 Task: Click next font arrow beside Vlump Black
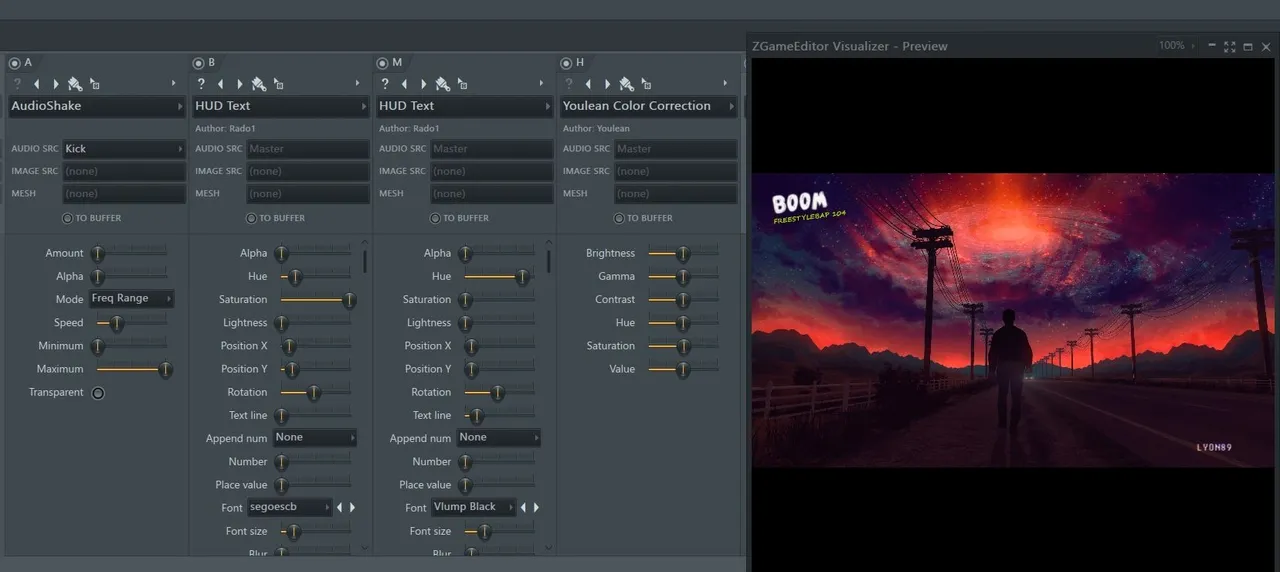point(536,508)
